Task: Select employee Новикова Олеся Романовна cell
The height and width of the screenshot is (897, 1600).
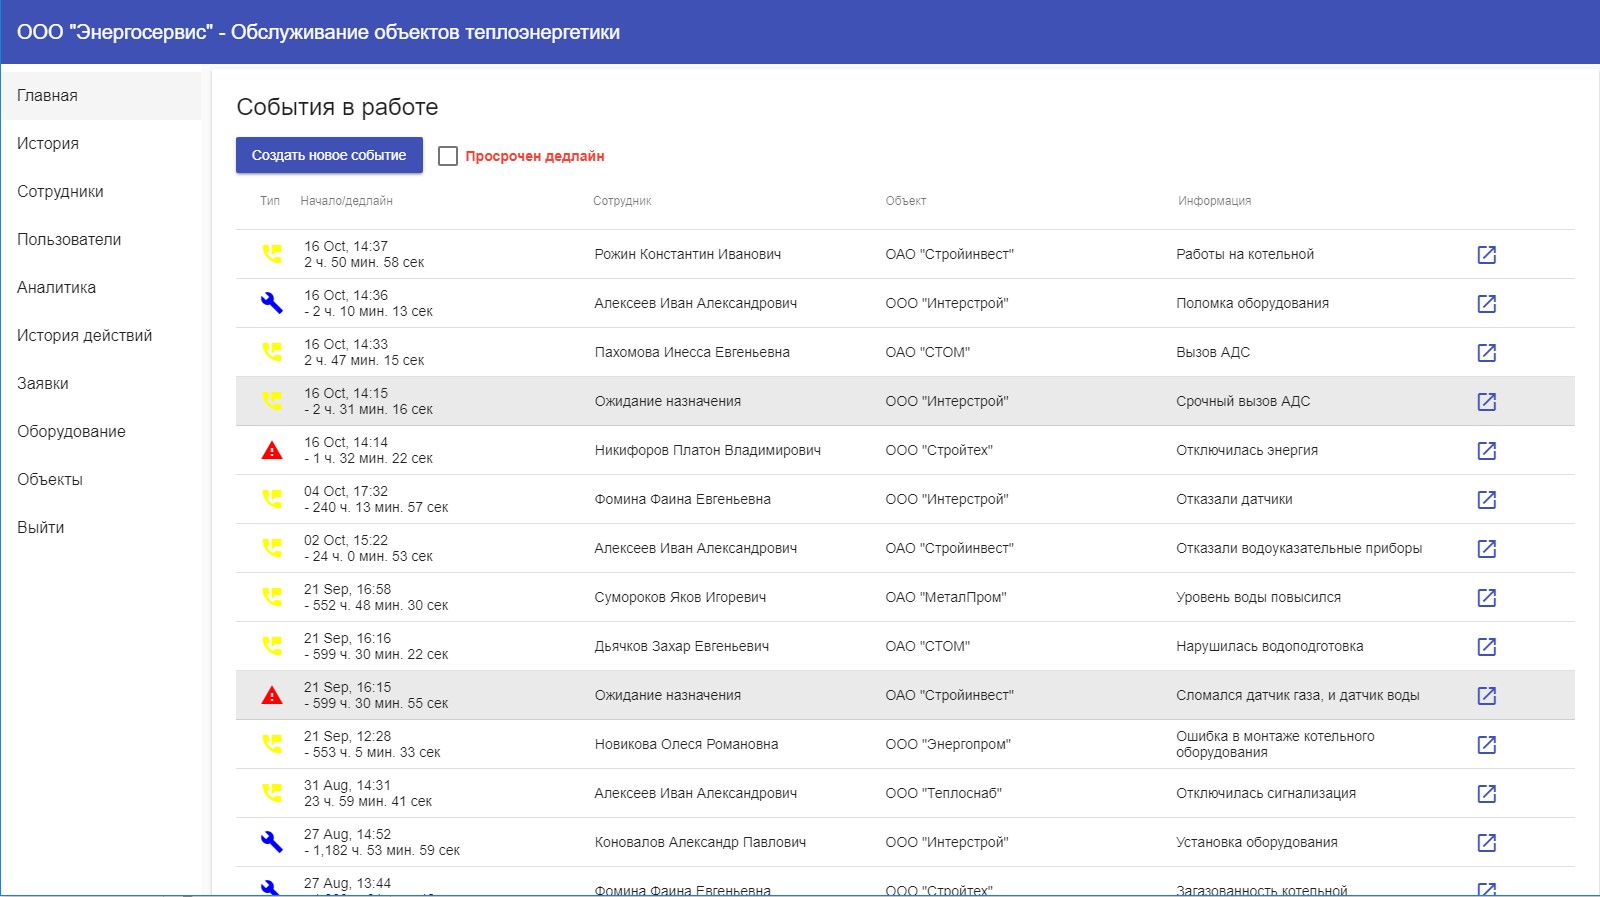Action: [686, 745]
